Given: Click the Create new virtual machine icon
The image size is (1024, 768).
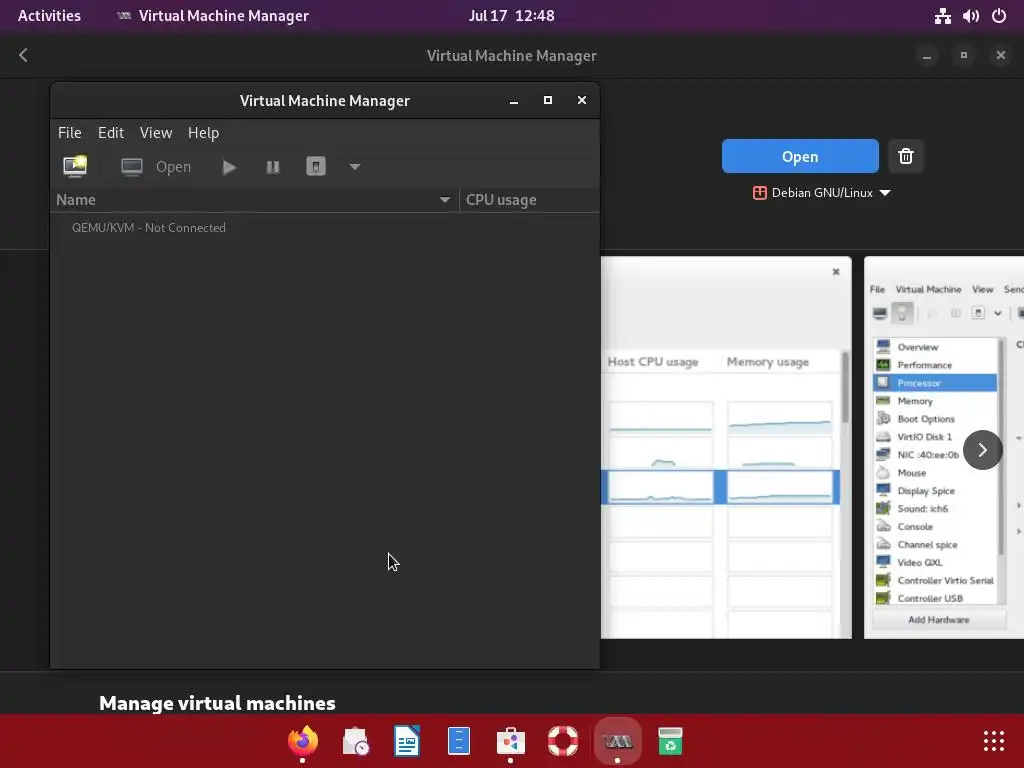Looking at the screenshot, I should coord(75,167).
